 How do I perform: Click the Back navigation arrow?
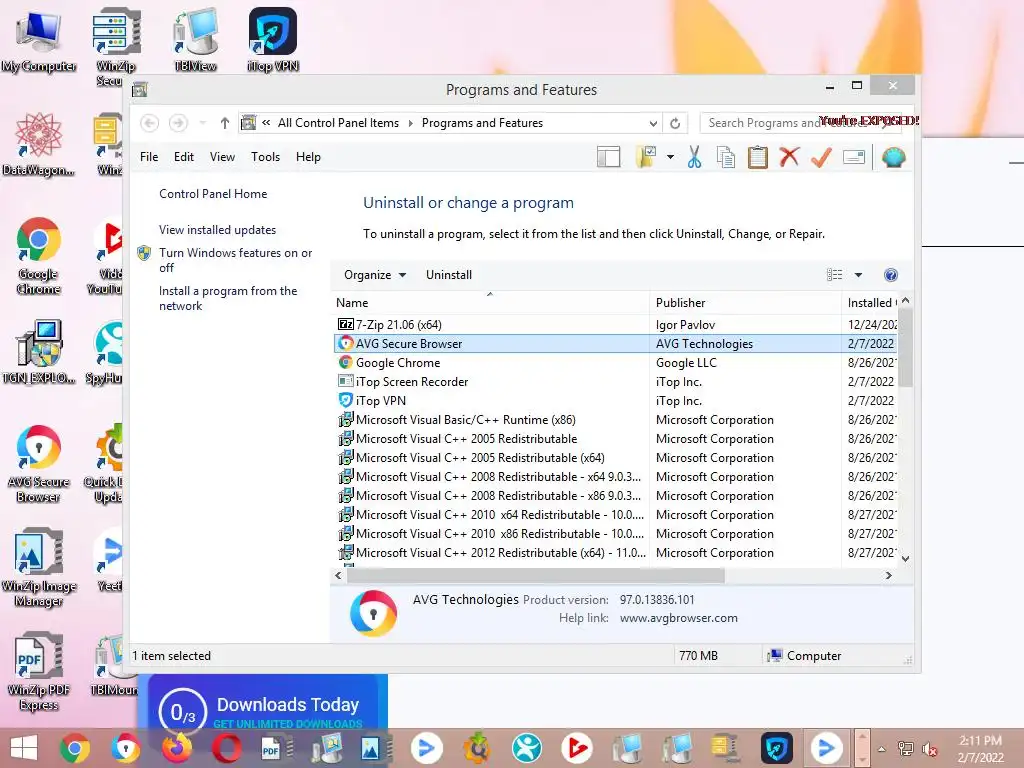coord(150,123)
